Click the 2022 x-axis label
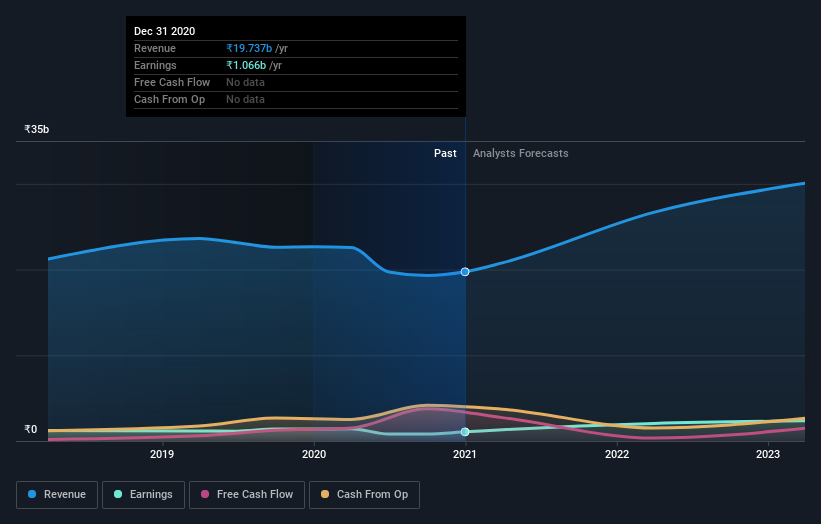This screenshot has height=524, width=821. tap(617, 454)
